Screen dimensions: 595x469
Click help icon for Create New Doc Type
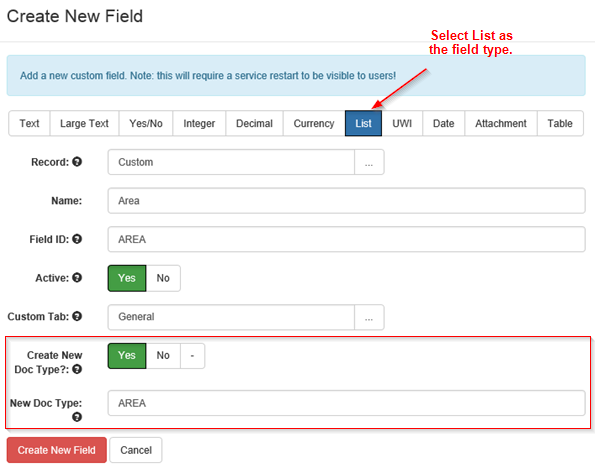[x=77, y=369]
